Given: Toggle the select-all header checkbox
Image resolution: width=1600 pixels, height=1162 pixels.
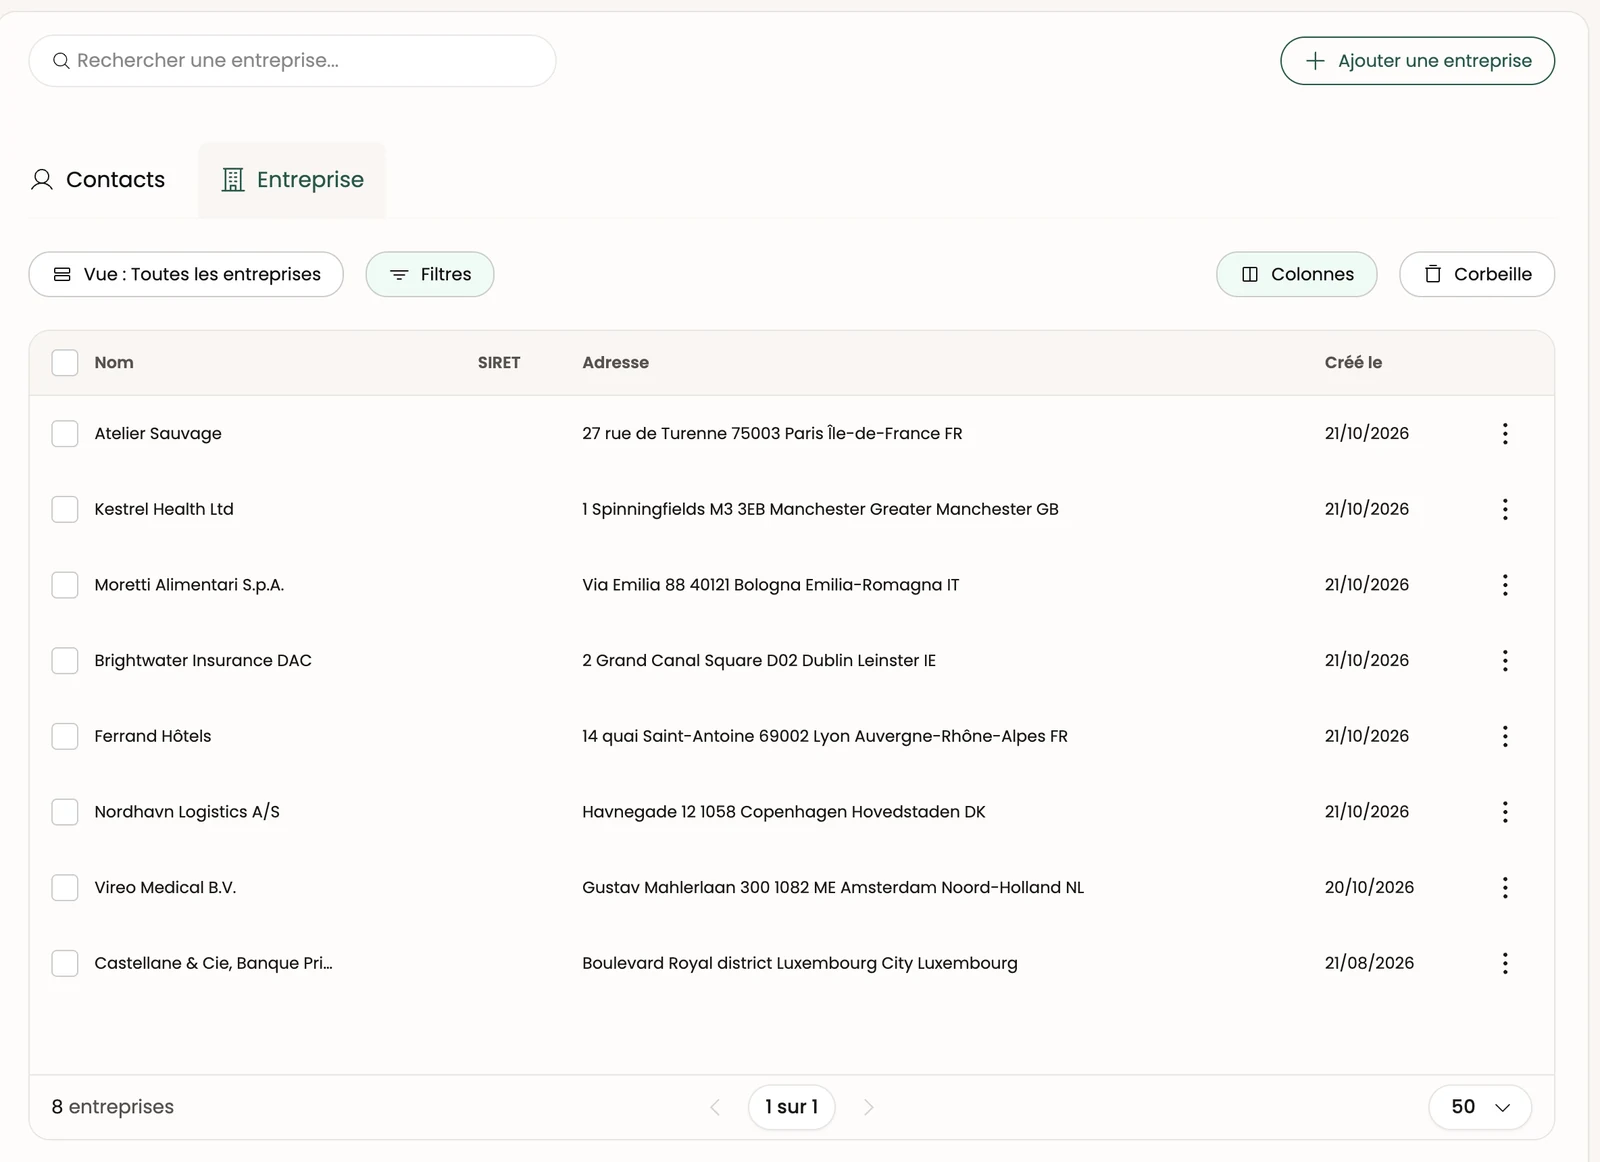Looking at the screenshot, I should [x=65, y=362].
